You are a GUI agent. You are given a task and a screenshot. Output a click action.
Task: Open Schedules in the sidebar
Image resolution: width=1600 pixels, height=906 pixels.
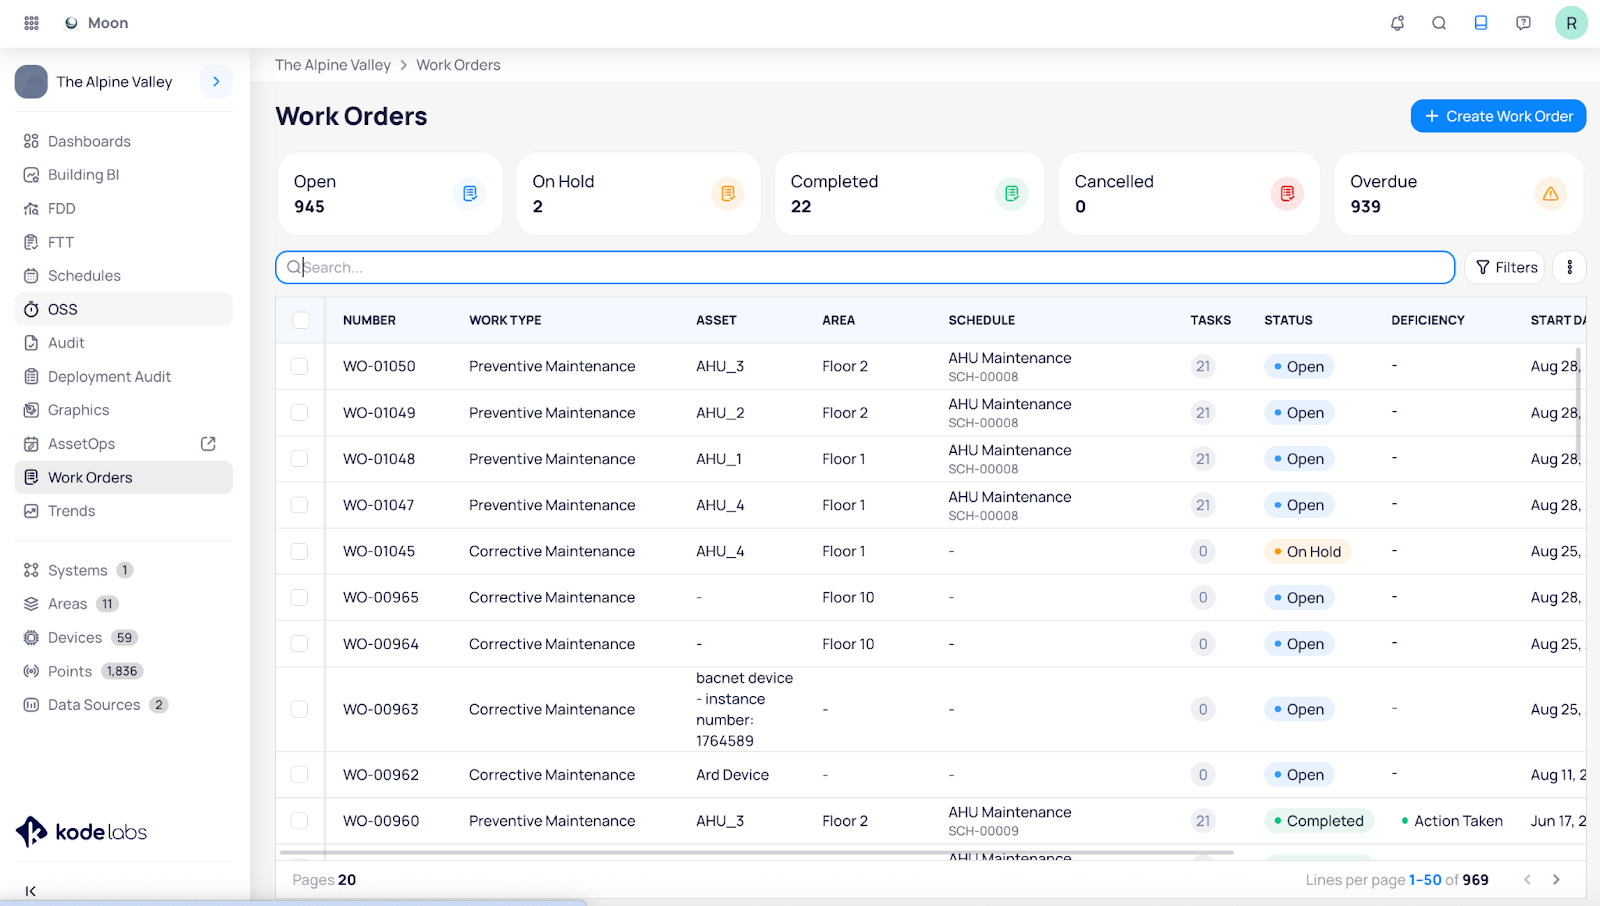[x=124, y=276]
